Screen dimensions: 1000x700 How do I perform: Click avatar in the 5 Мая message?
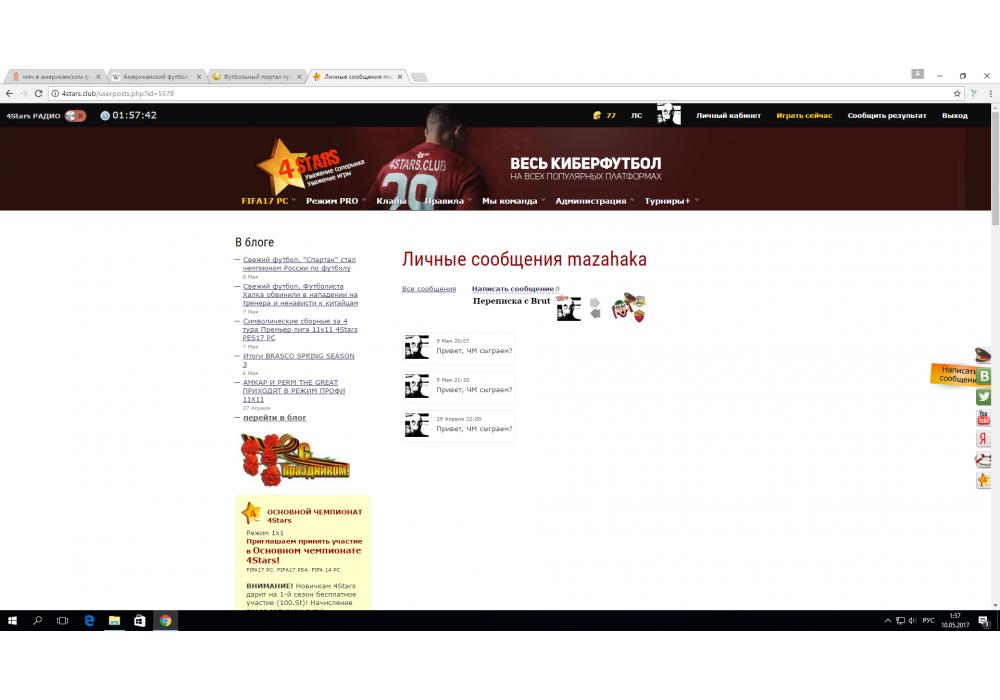[417, 386]
